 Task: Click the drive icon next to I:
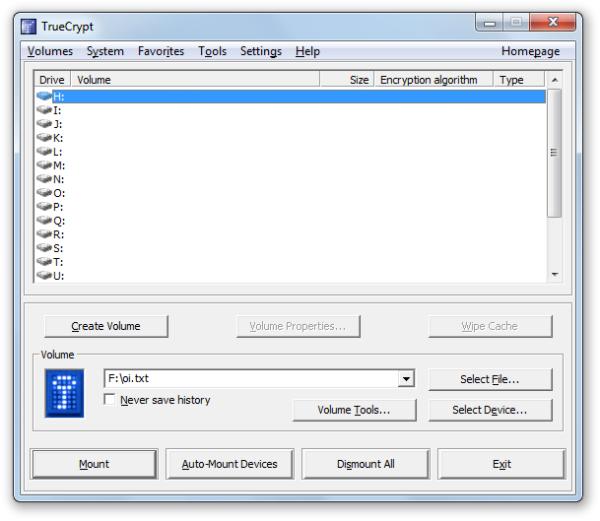(44, 110)
